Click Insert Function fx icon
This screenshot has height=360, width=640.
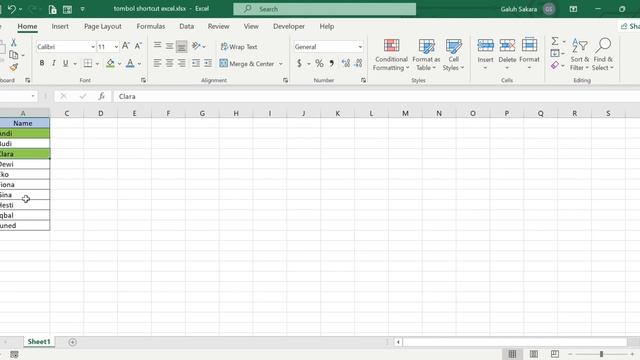[101, 96]
